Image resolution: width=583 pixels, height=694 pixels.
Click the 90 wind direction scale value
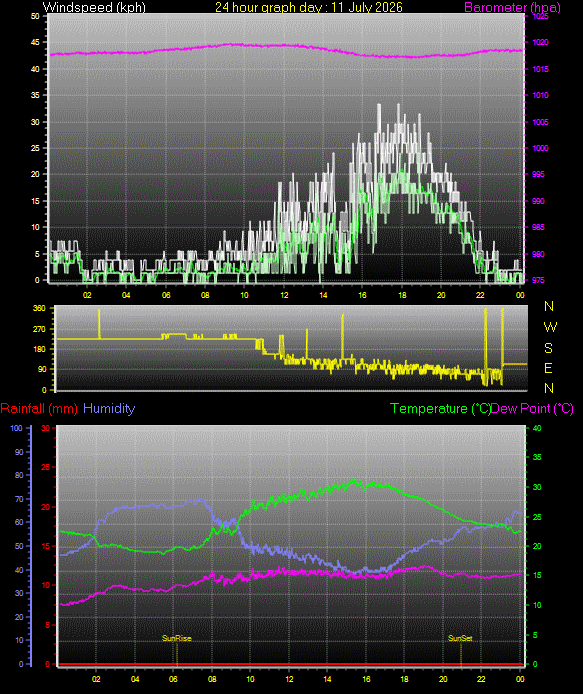coord(42,369)
